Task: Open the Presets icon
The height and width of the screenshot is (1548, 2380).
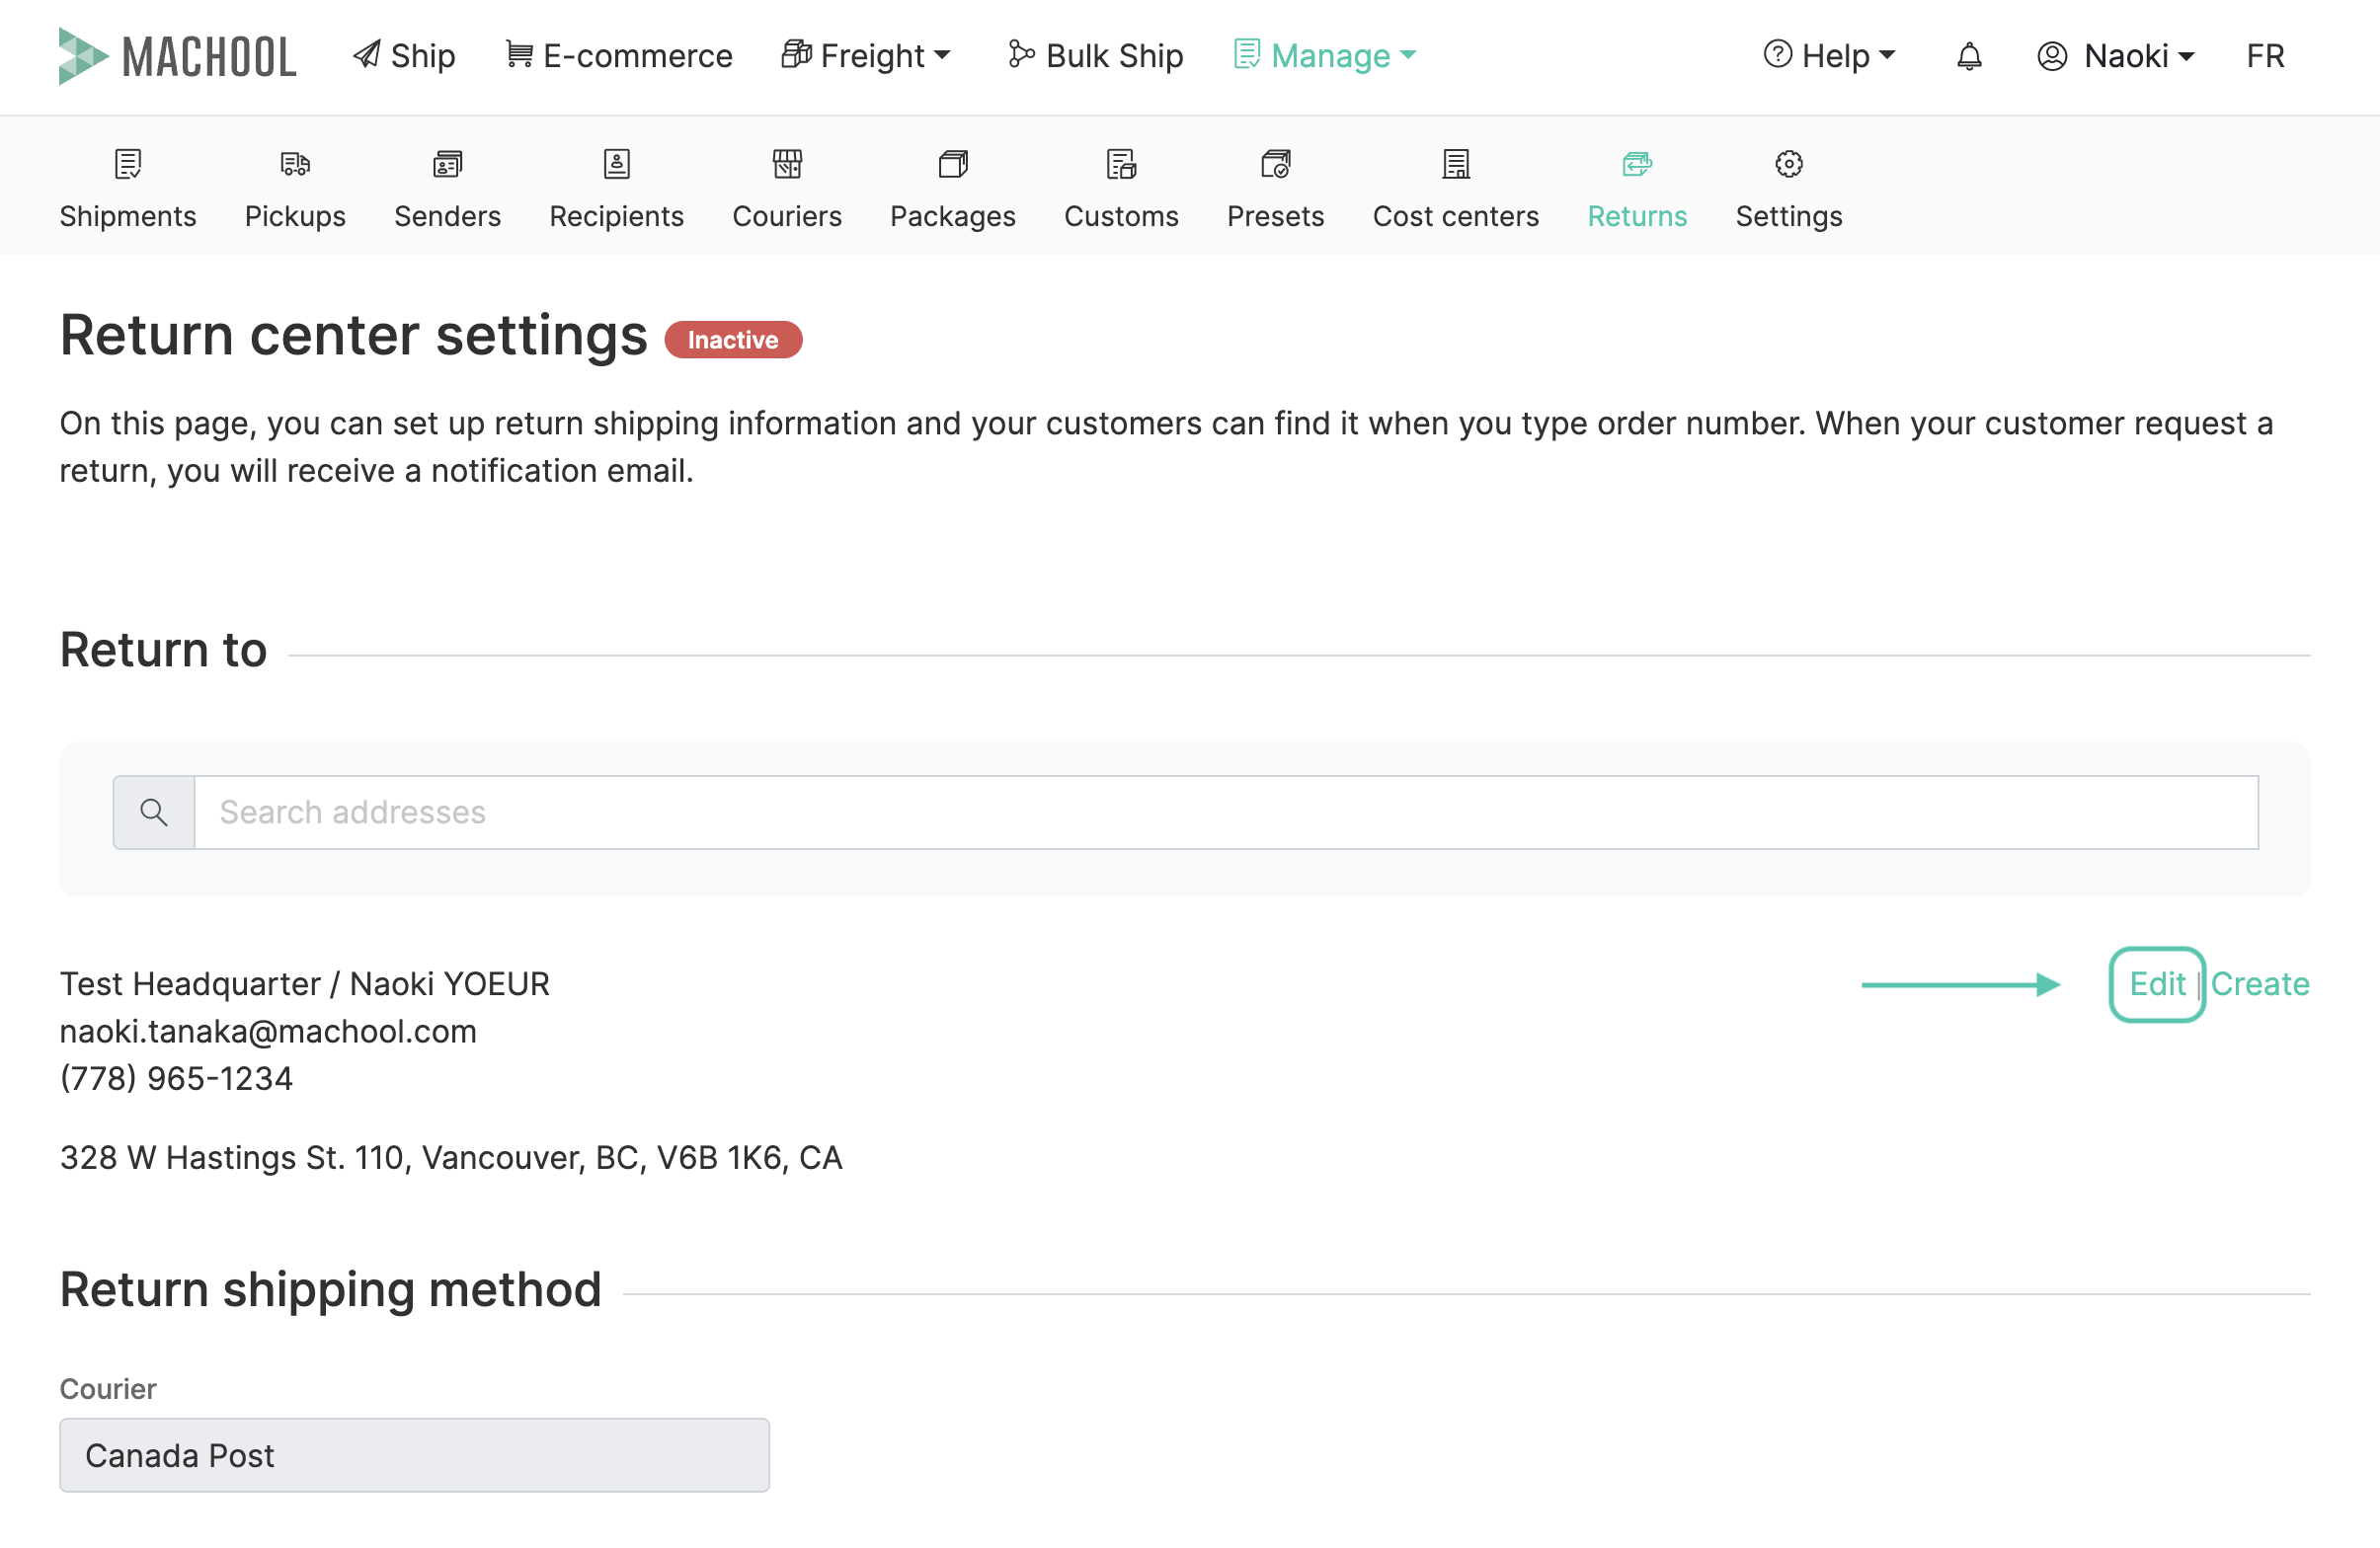Action: pyautogui.click(x=1275, y=164)
